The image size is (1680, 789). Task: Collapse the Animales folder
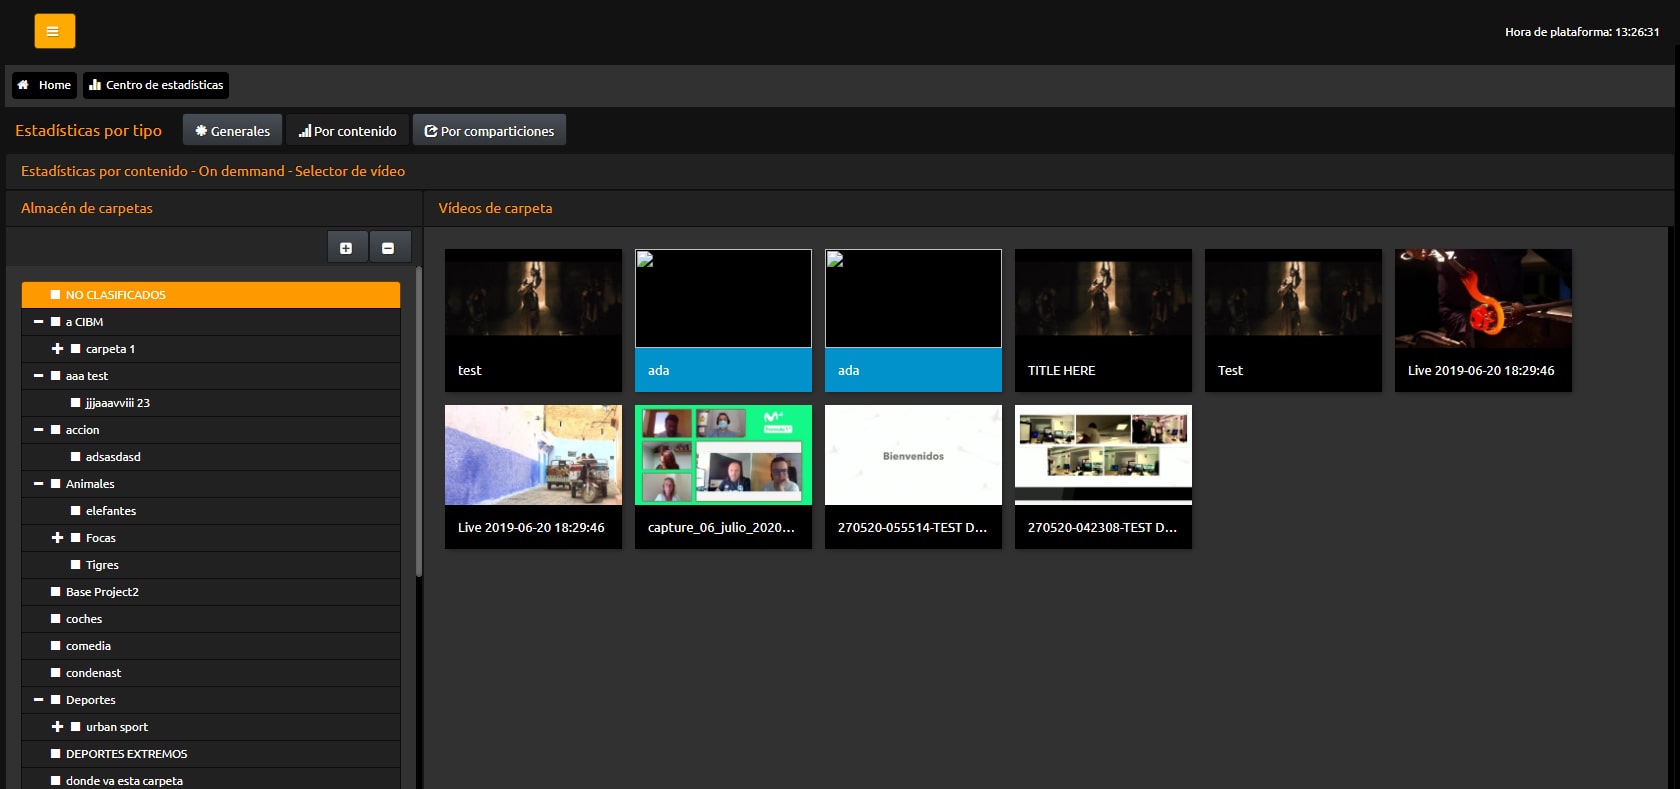[x=38, y=484]
